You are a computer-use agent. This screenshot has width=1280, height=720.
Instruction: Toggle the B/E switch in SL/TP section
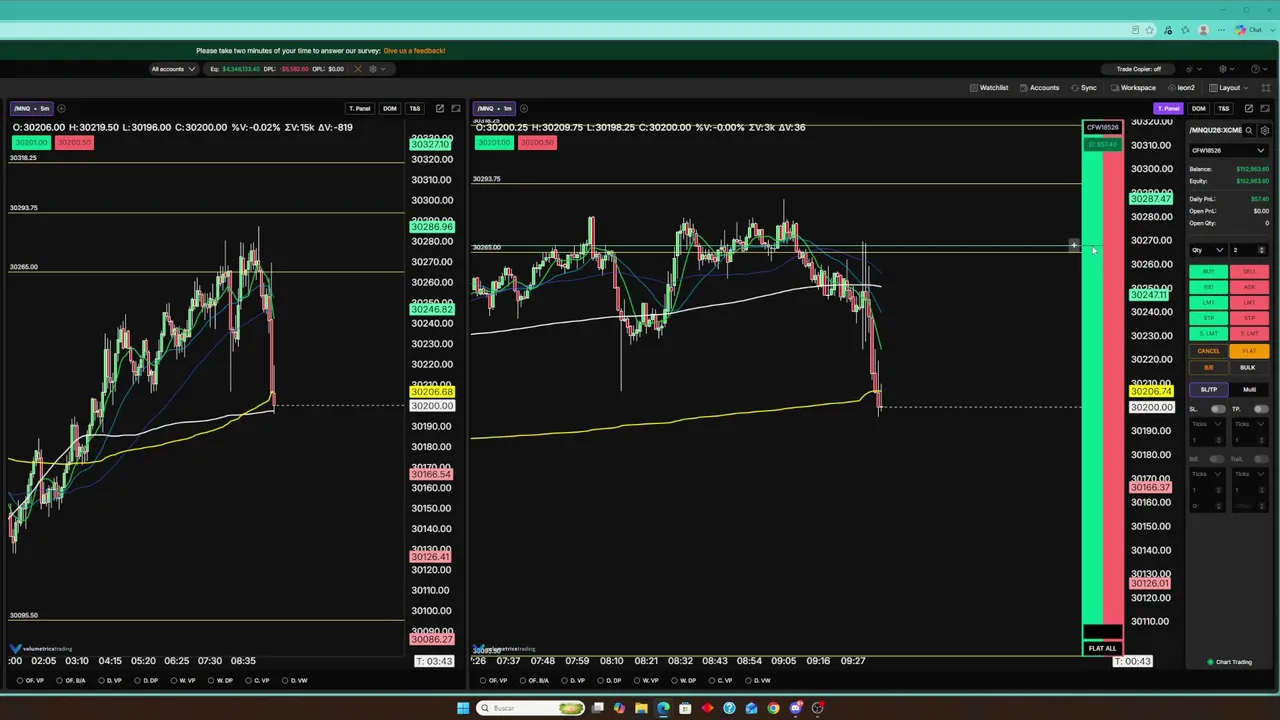pos(1217,459)
